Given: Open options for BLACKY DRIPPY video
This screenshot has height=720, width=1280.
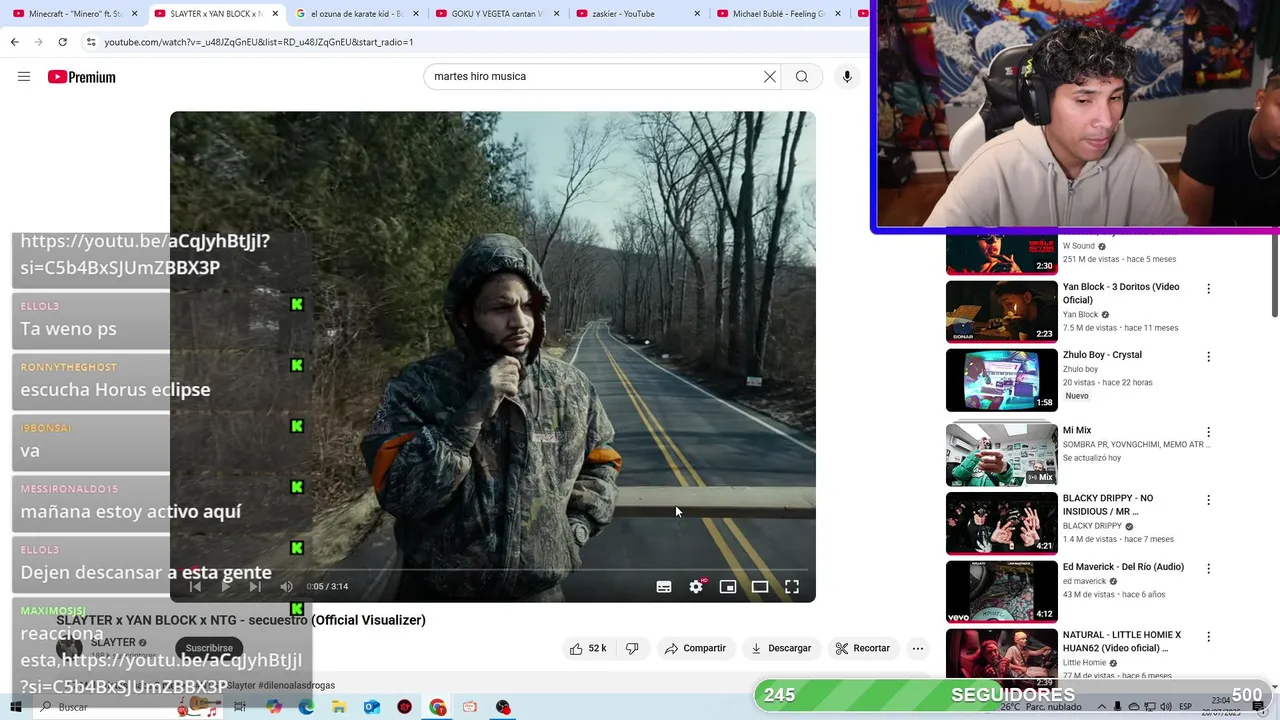Looking at the screenshot, I should point(1208,500).
